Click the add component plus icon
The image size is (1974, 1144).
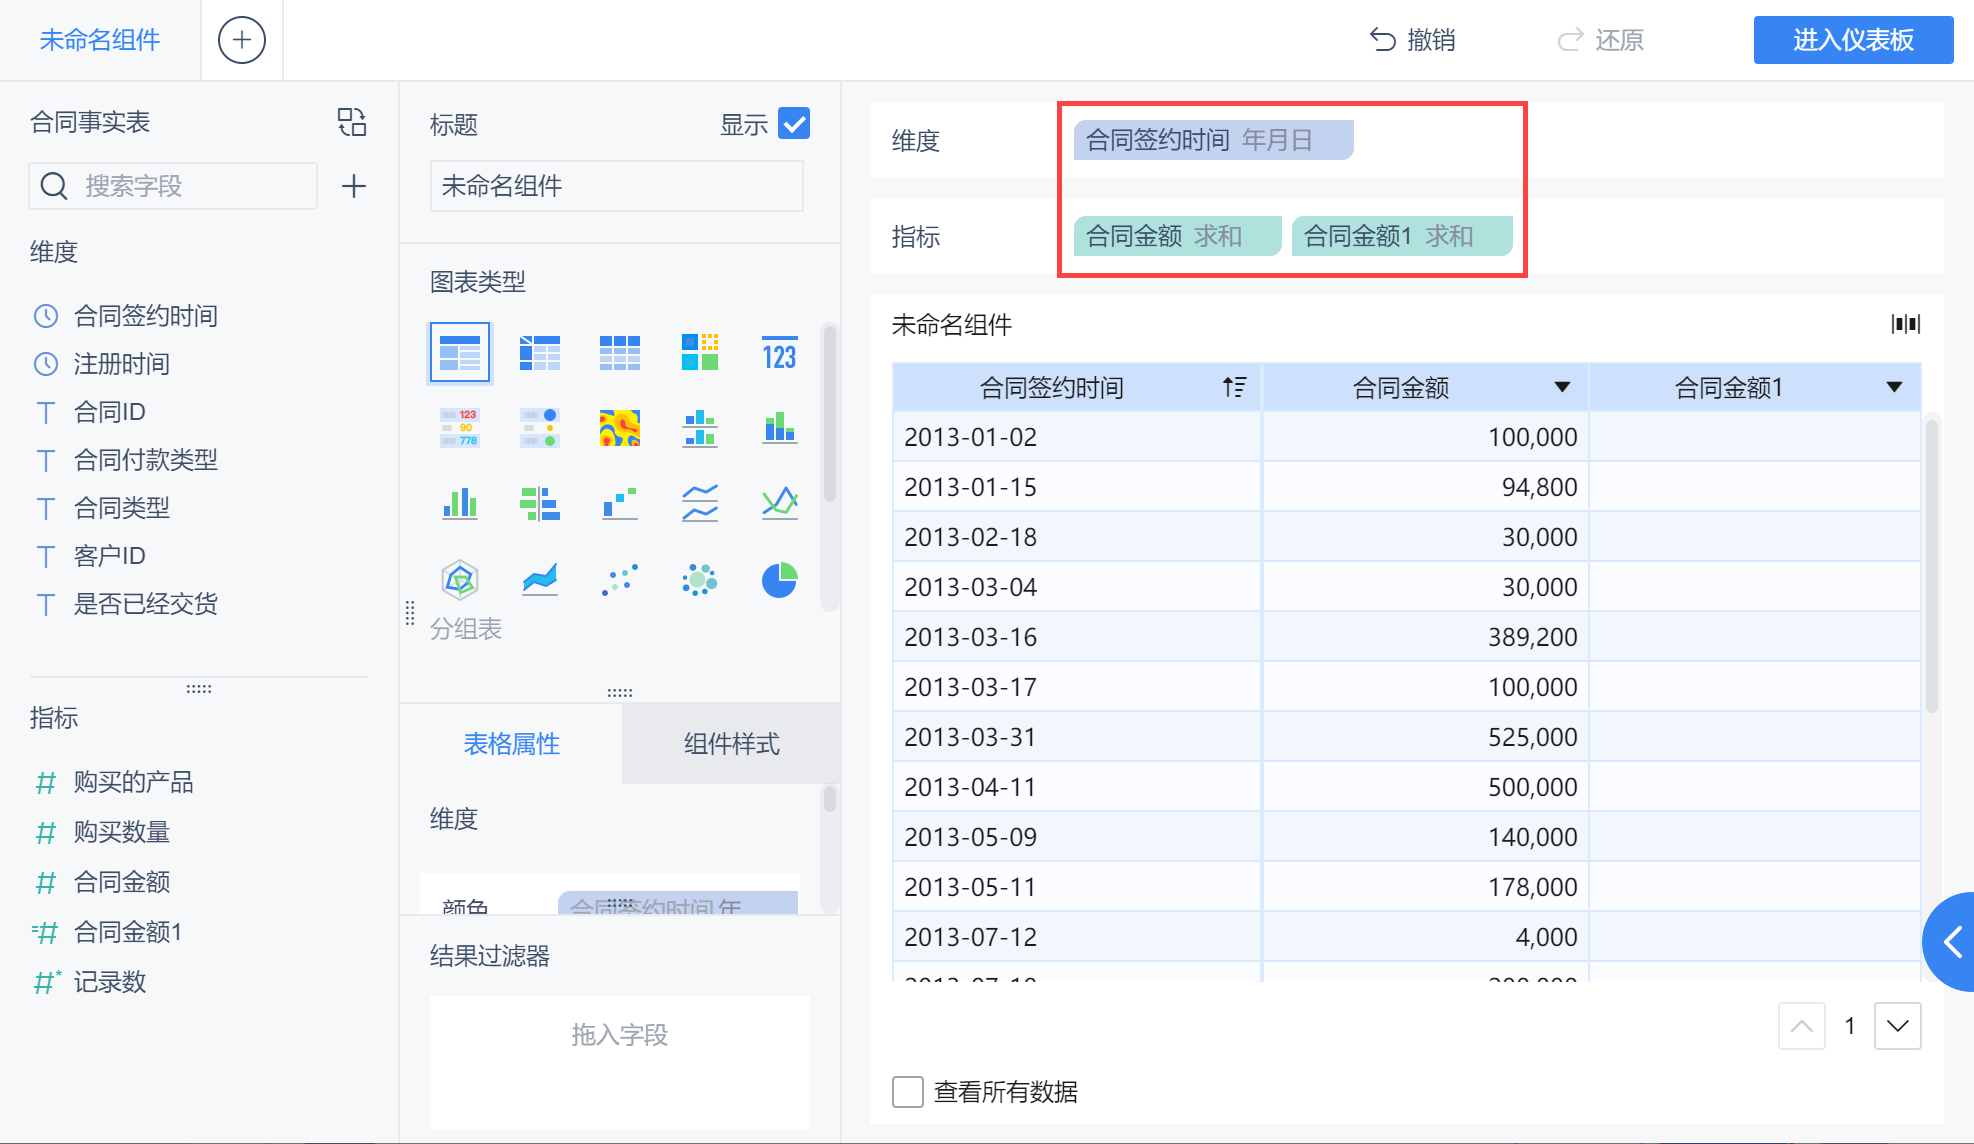pyautogui.click(x=242, y=40)
